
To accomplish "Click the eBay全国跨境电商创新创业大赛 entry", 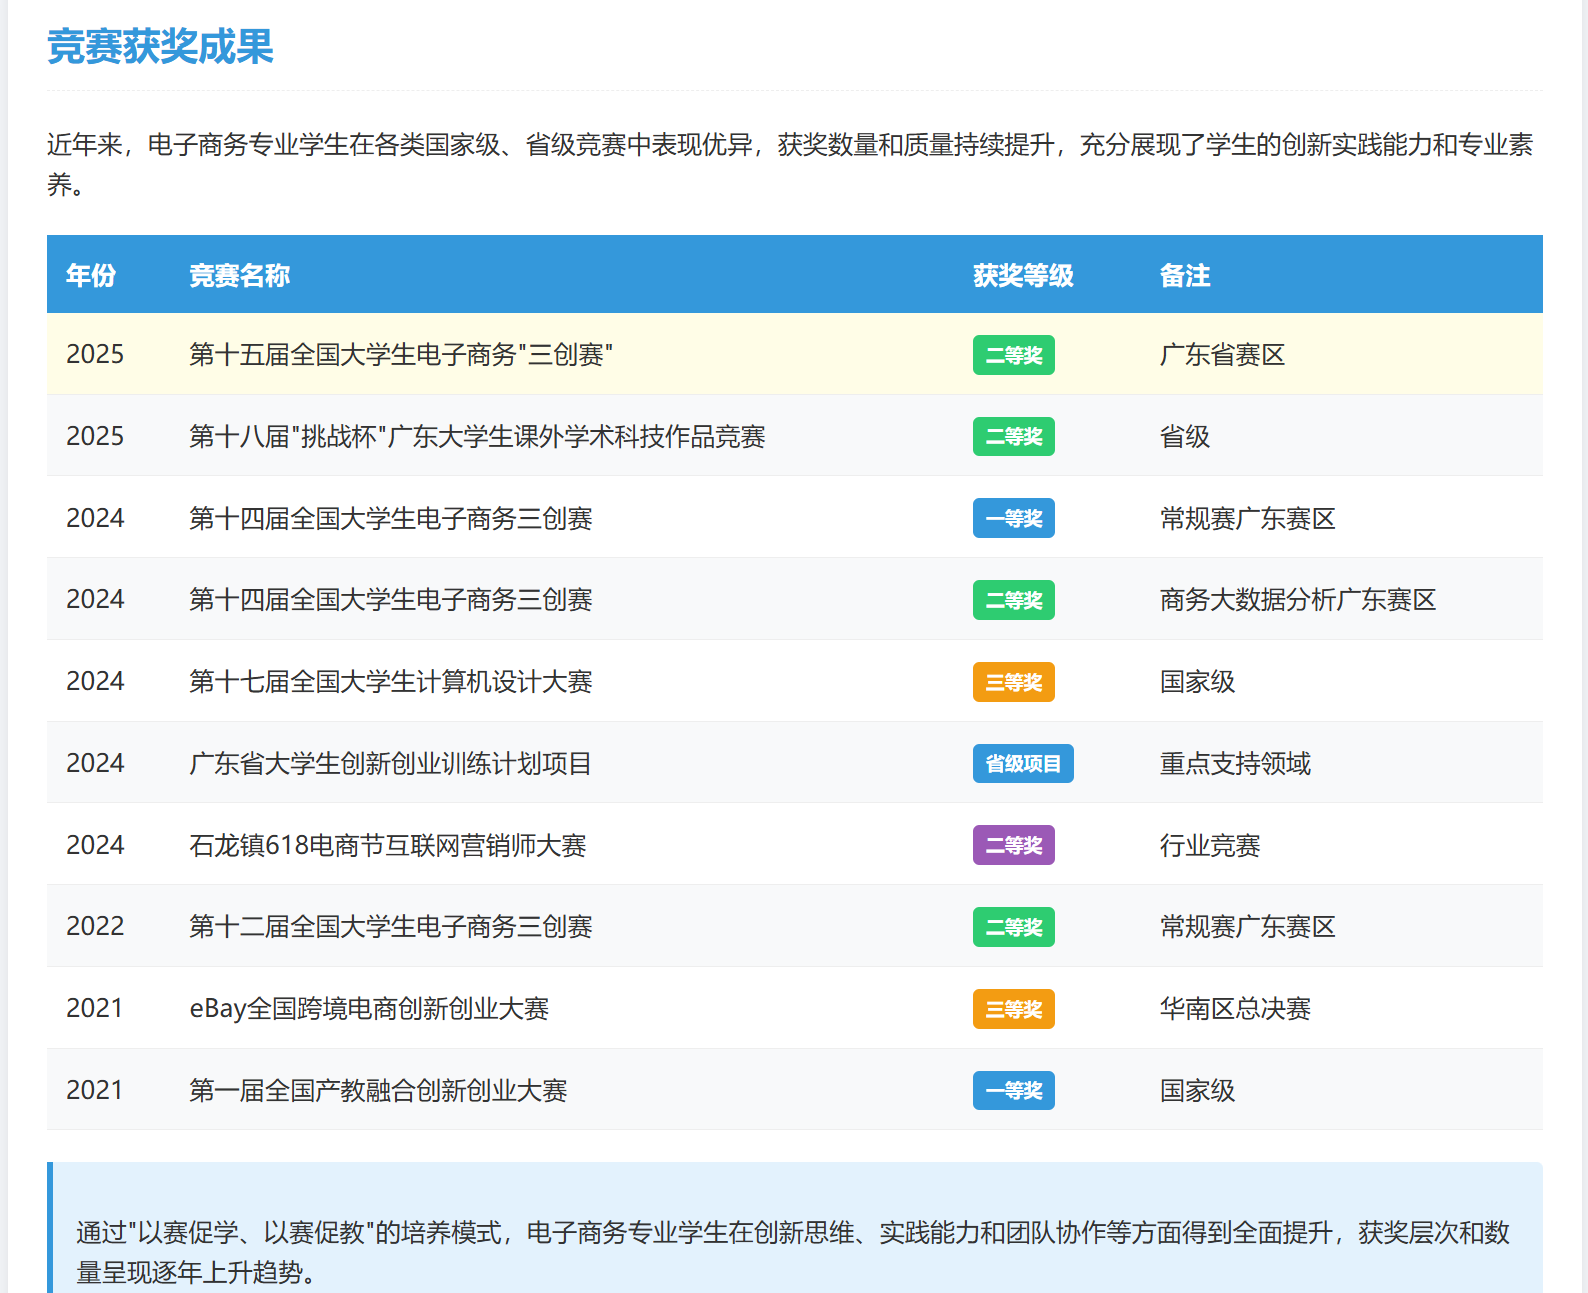I will 369,1009.
